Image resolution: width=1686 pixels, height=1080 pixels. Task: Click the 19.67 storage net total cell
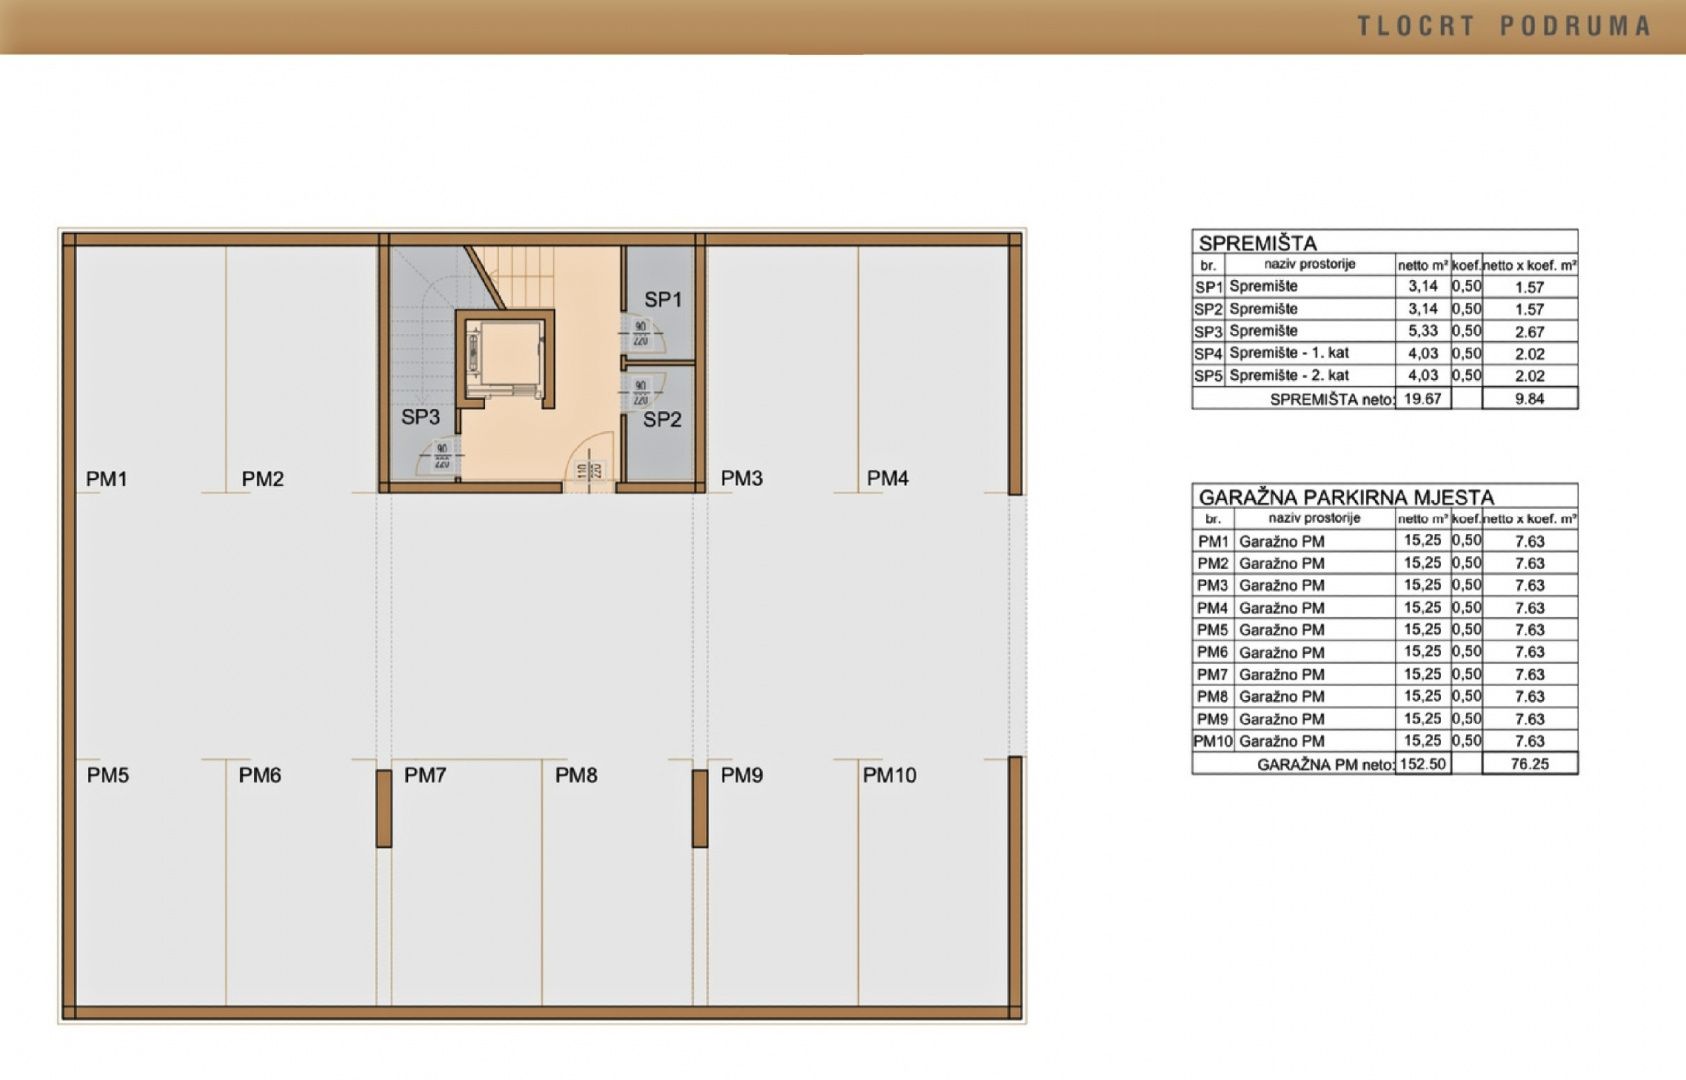pyautogui.click(x=1422, y=399)
